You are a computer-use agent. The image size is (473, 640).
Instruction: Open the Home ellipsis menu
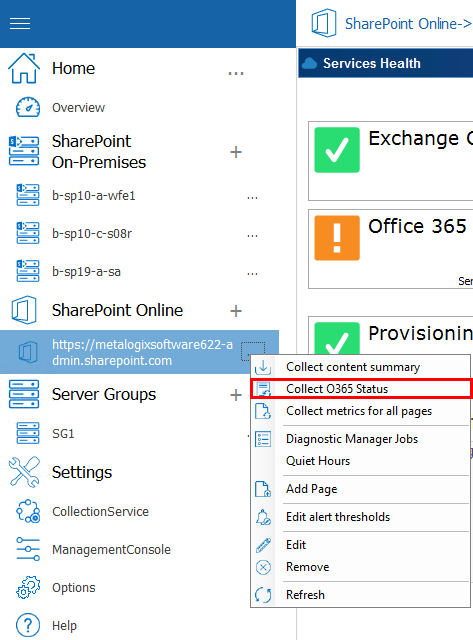tap(236, 73)
